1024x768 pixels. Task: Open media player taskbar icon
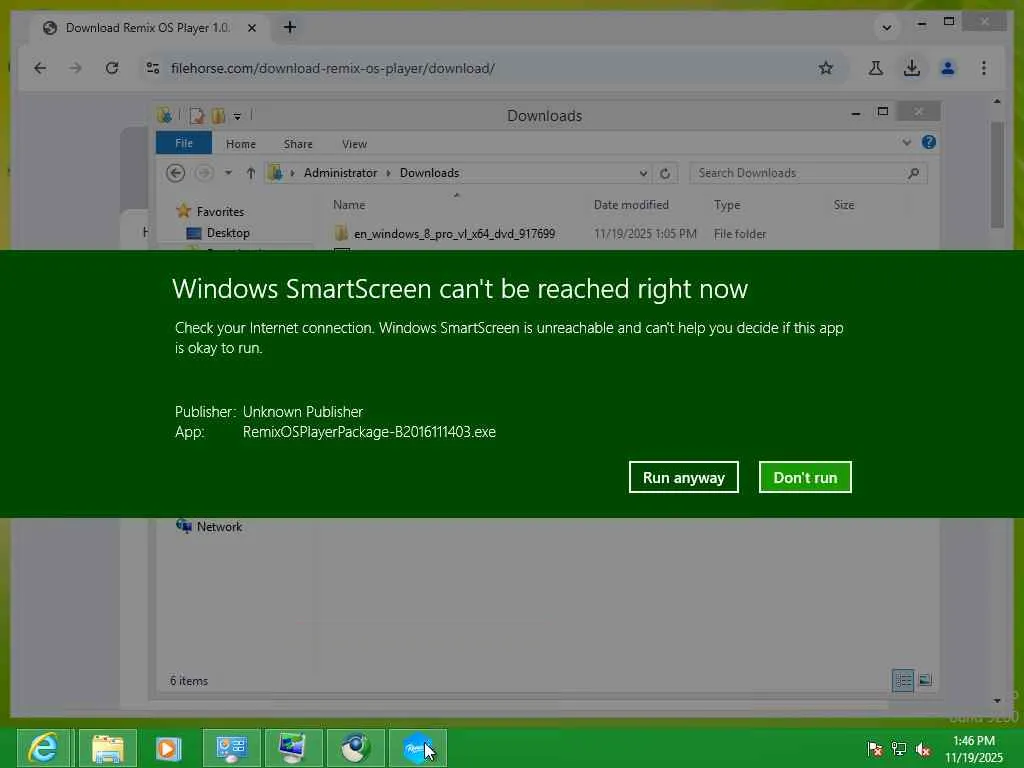coord(168,748)
